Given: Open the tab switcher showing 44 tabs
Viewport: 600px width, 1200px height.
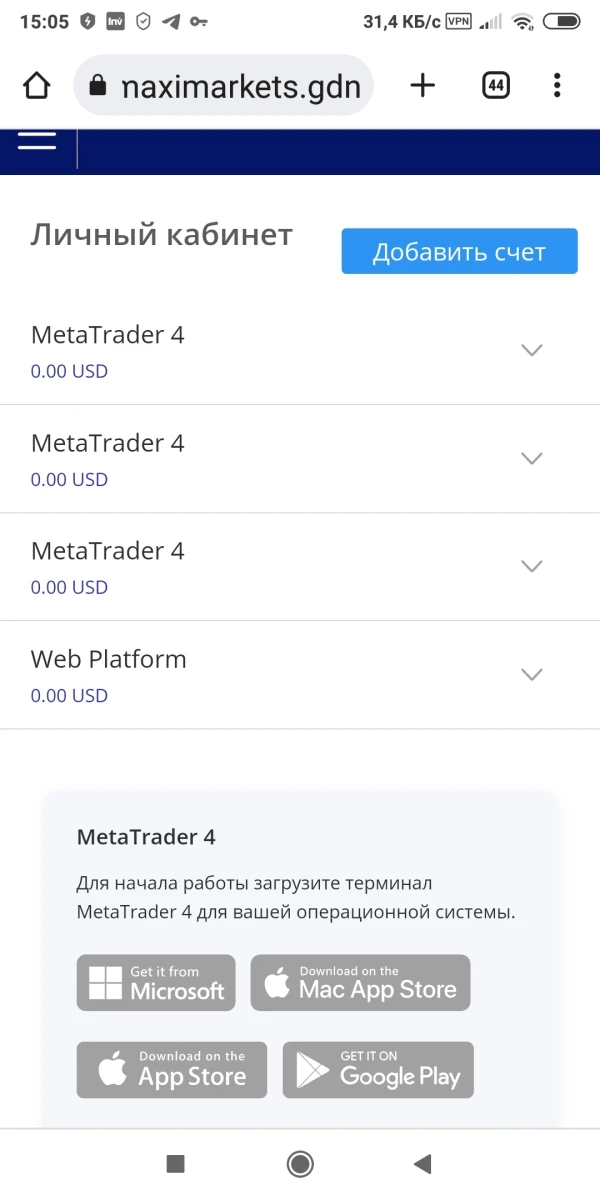Looking at the screenshot, I should [x=495, y=86].
